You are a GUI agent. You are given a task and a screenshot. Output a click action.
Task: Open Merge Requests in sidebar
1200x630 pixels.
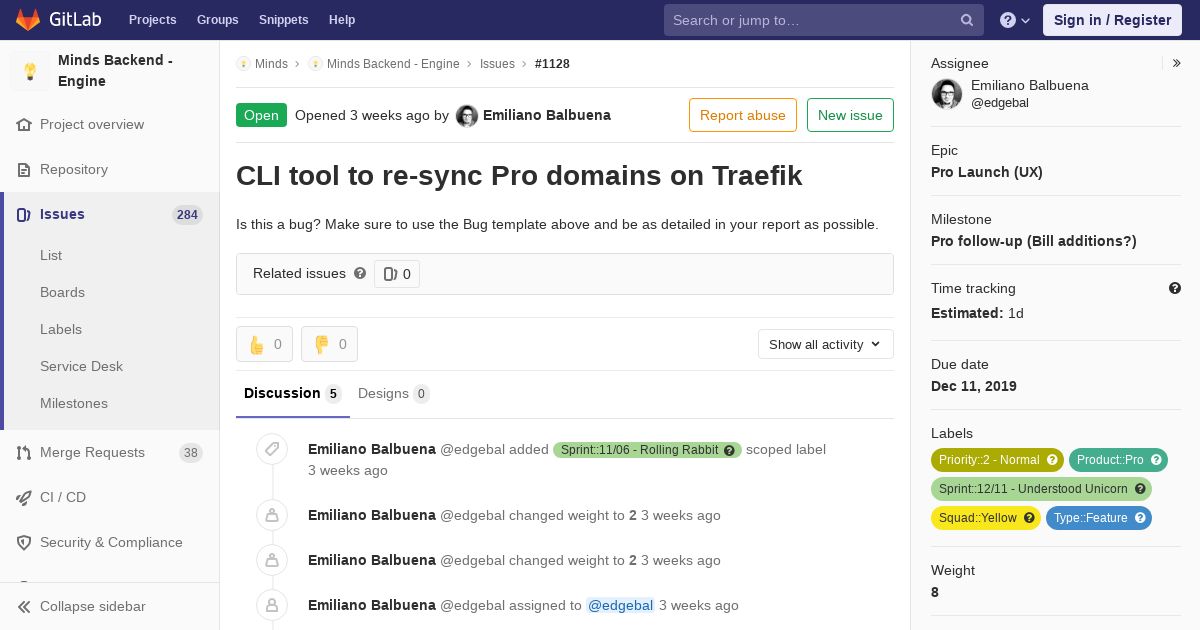point(92,452)
